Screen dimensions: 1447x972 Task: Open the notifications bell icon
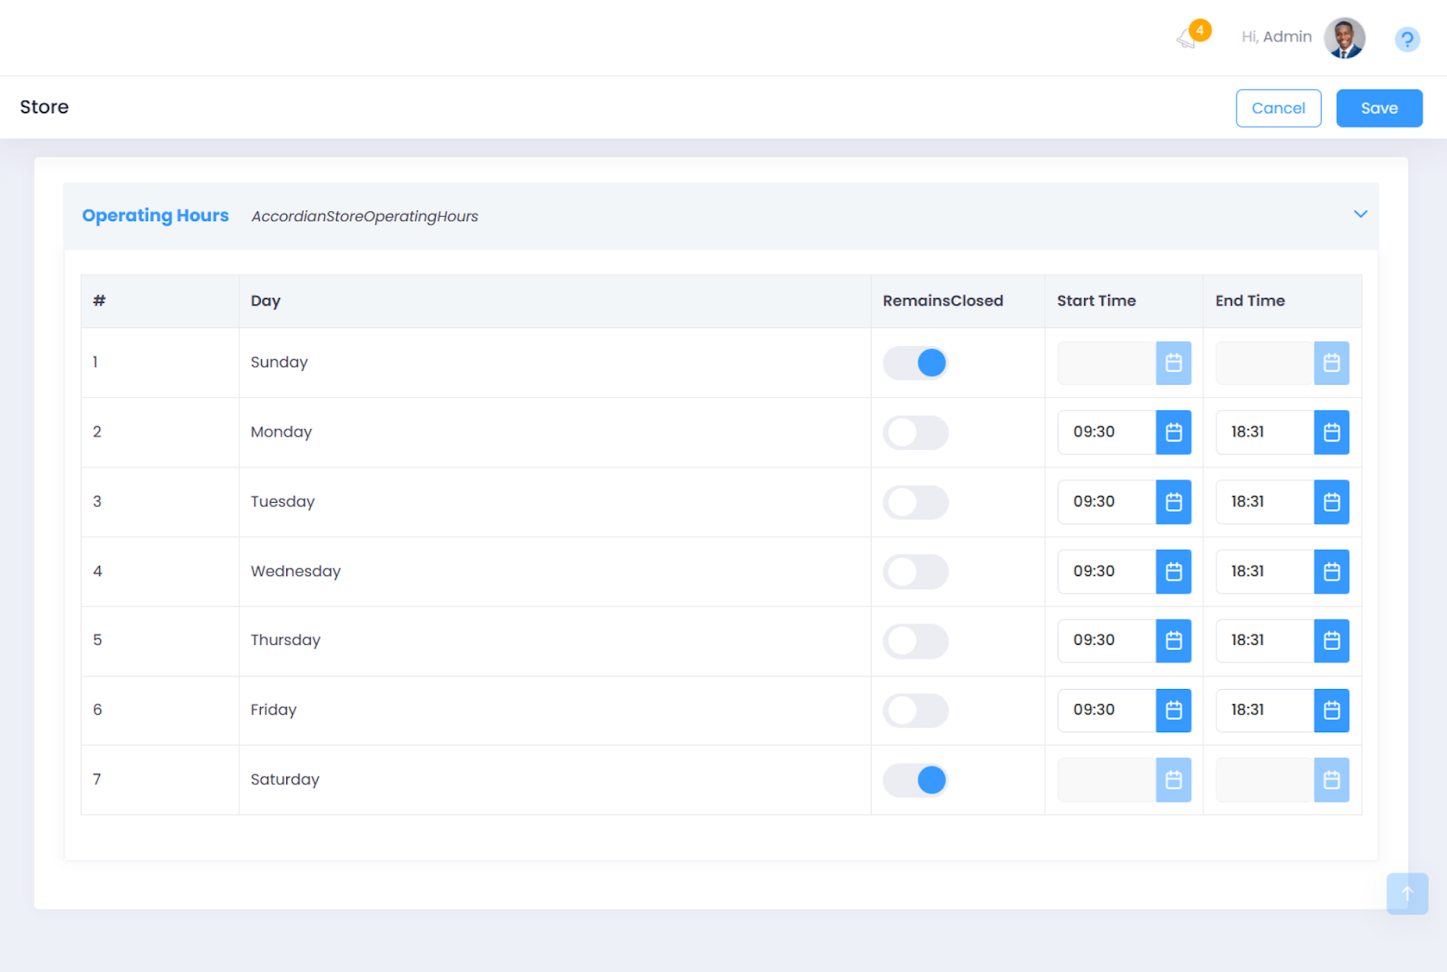(1188, 38)
